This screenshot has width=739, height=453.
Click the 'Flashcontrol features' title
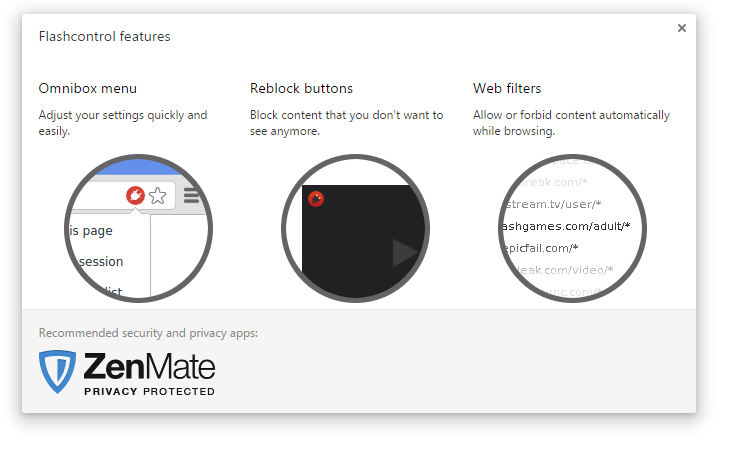105,37
